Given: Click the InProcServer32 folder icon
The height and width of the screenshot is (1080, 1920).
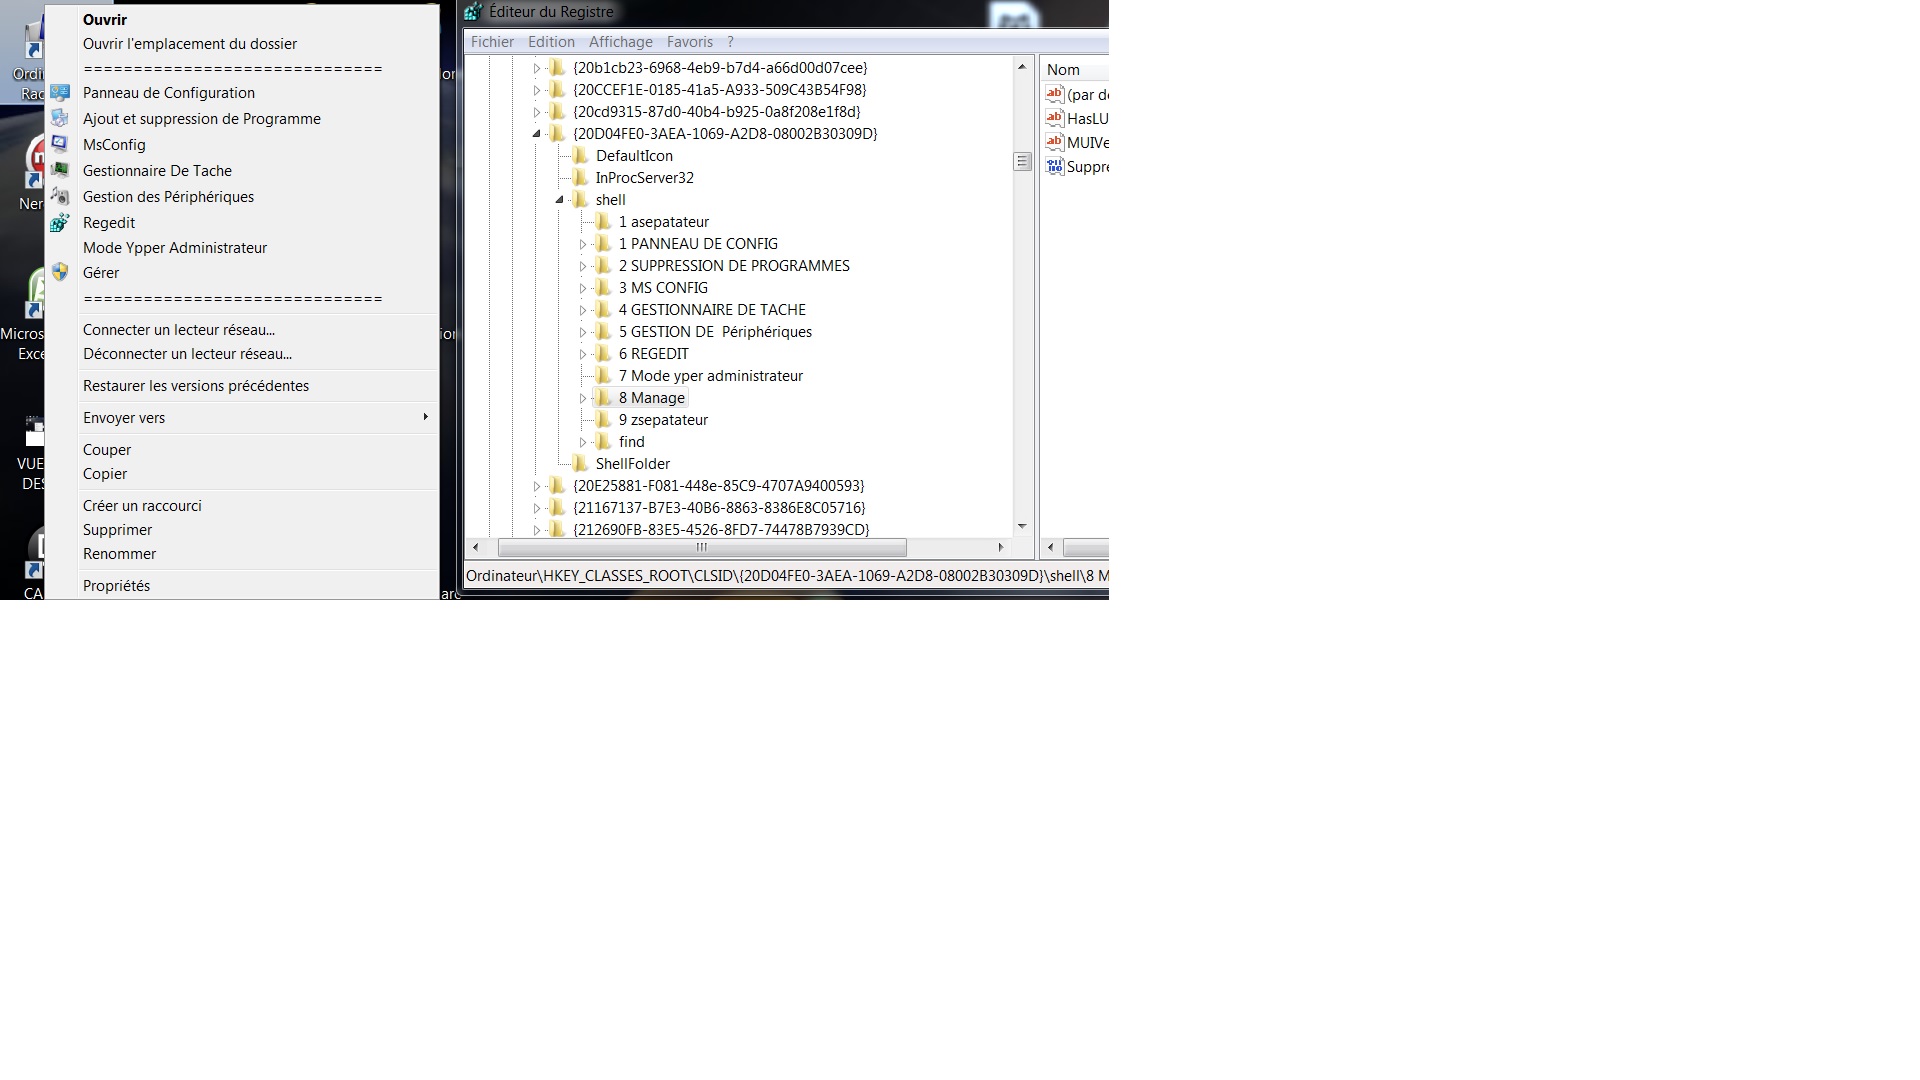Looking at the screenshot, I should pyautogui.click(x=580, y=178).
